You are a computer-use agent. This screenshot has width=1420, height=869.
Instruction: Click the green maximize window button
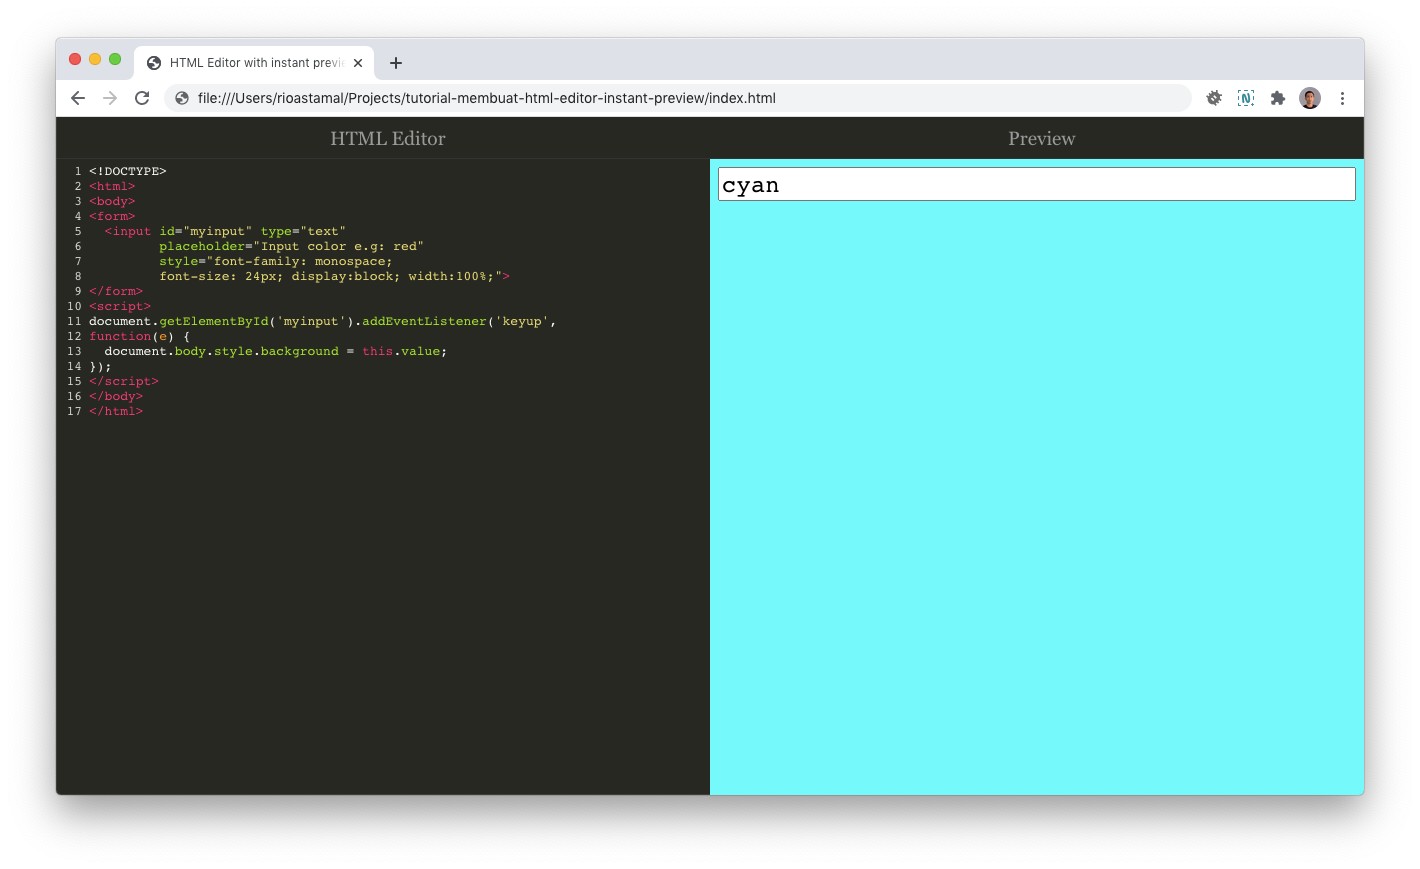[x=115, y=59]
